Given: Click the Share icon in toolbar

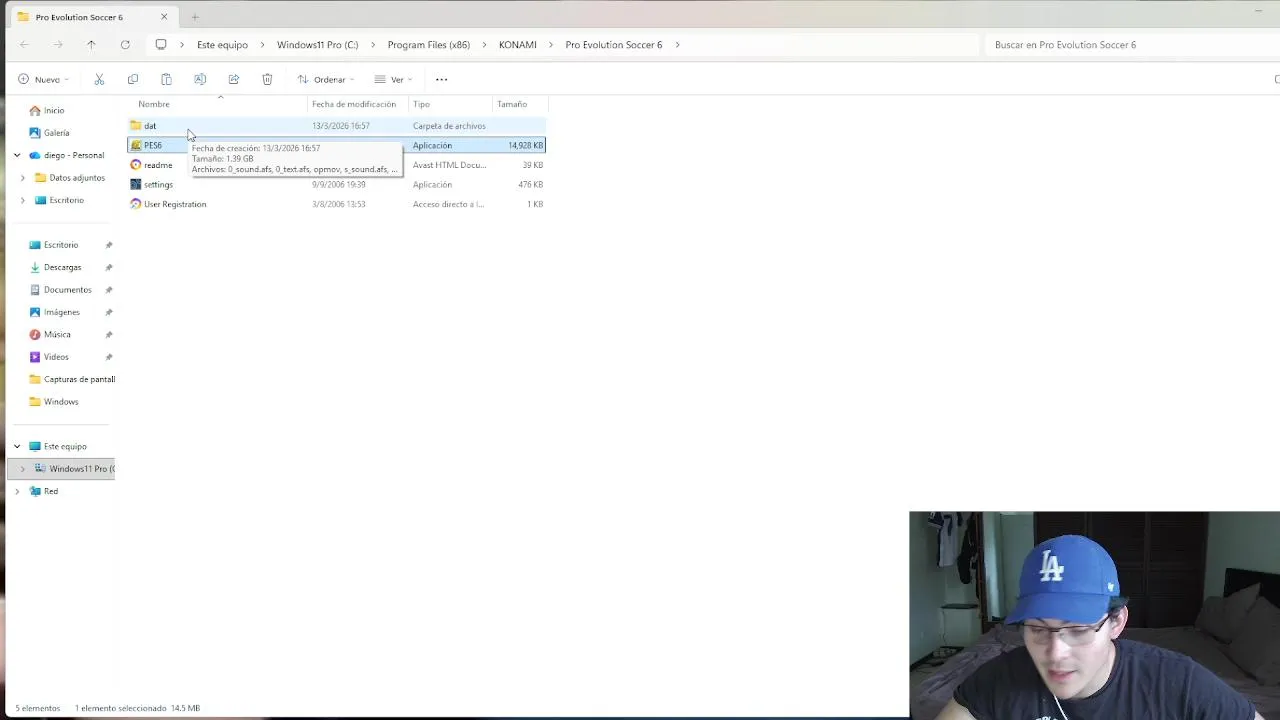Looking at the screenshot, I should pos(233,79).
